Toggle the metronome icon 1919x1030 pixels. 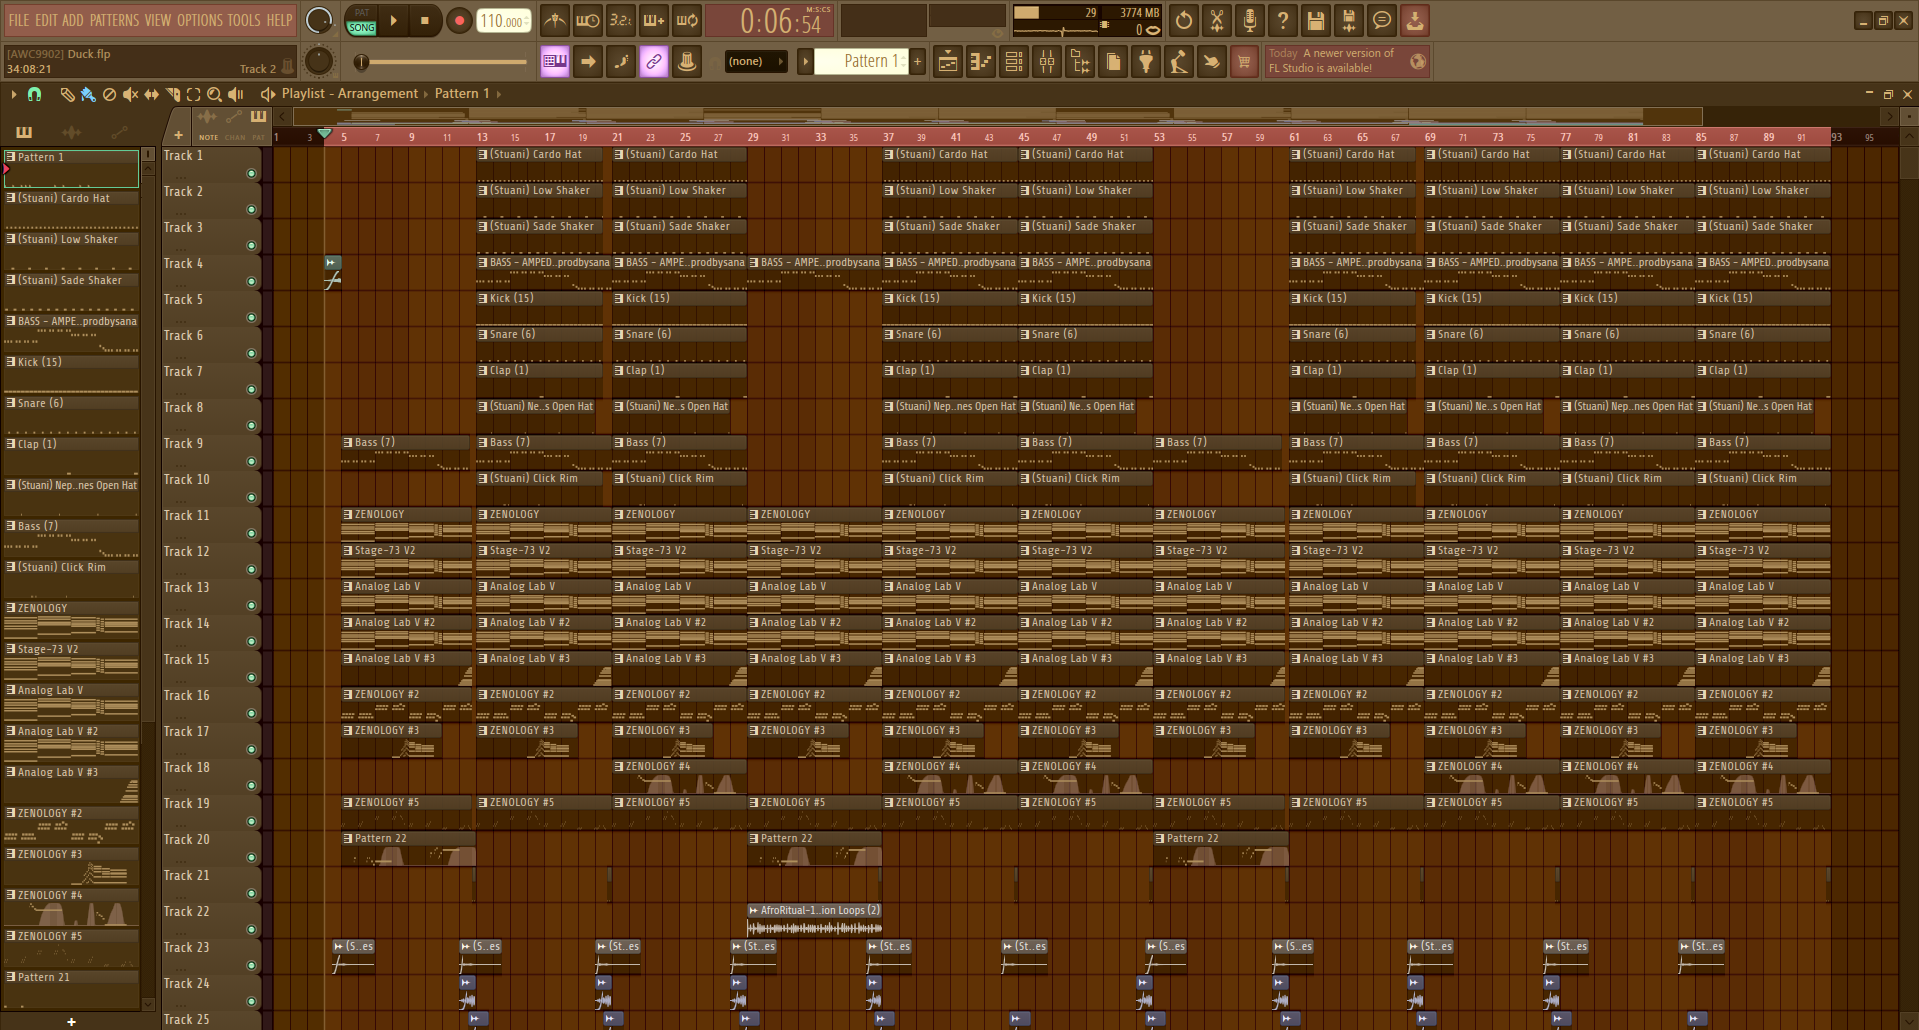pos(555,20)
